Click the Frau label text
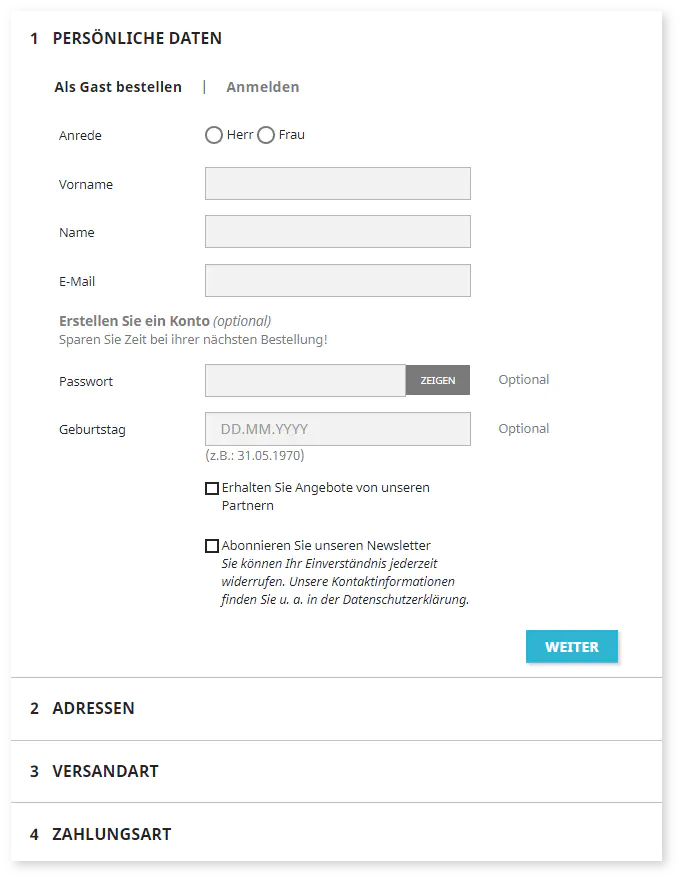 click(292, 135)
